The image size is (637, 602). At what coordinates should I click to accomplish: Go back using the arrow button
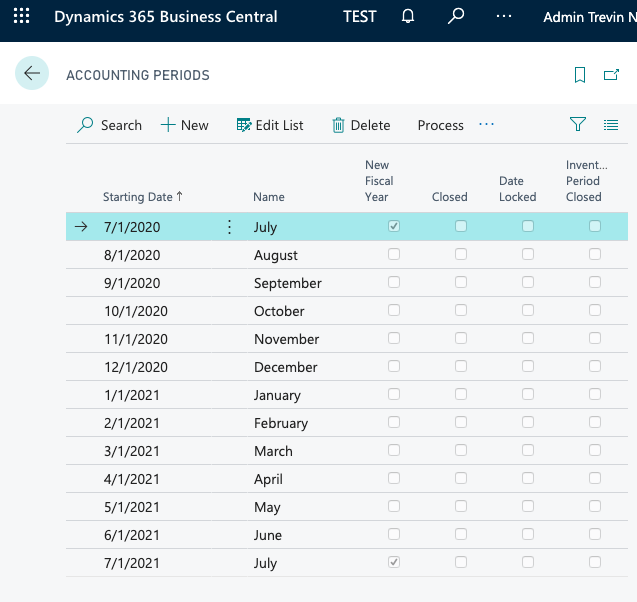tap(32, 74)
